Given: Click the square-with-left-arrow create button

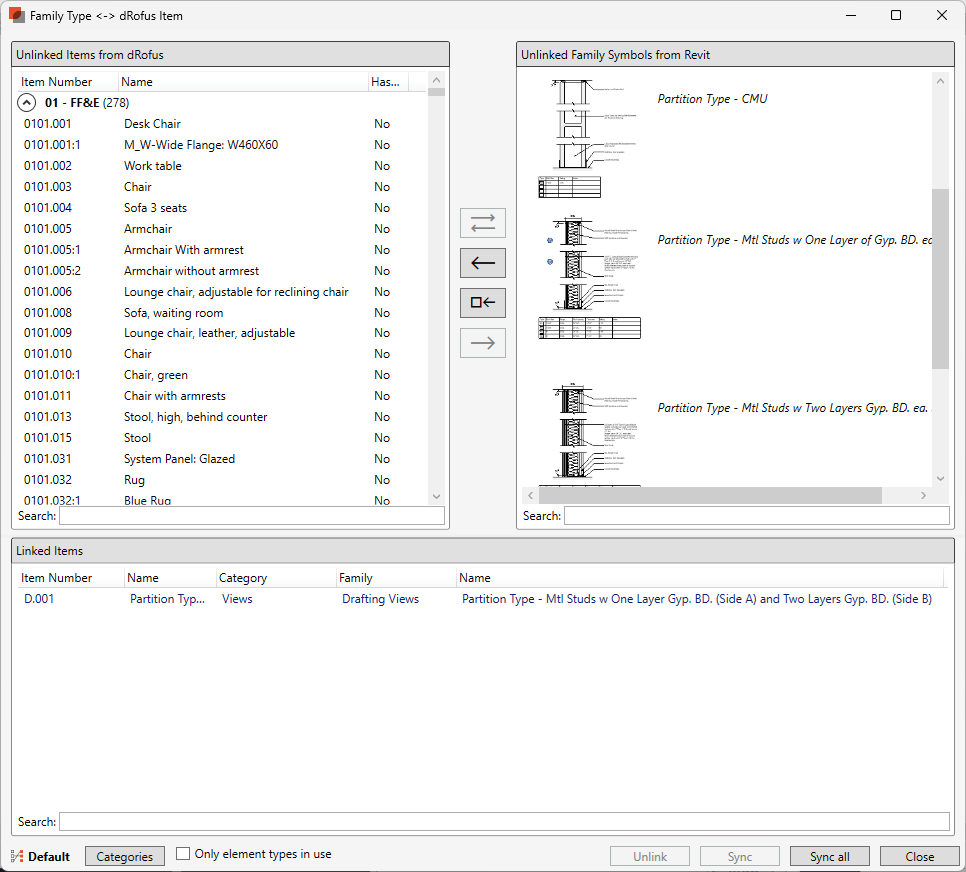Looking at the screenshot, I should coord(482,303).
